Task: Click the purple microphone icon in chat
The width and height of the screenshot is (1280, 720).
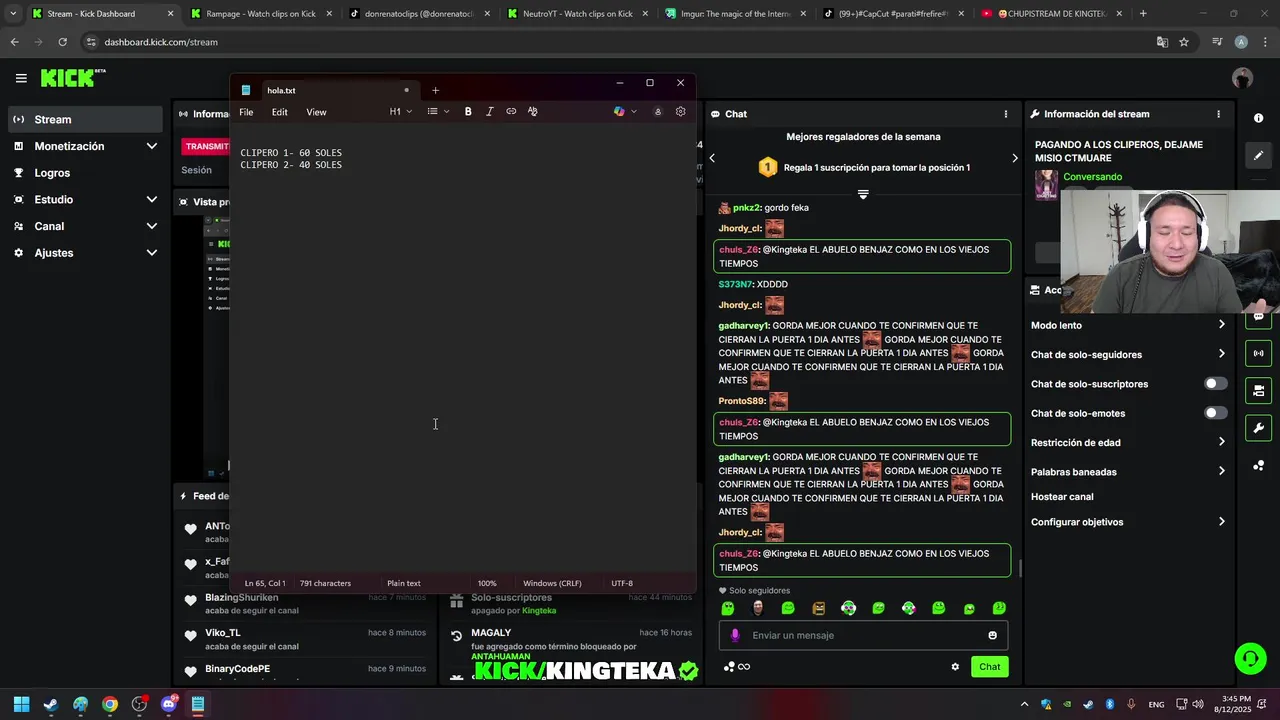Action: coord(735,635)
